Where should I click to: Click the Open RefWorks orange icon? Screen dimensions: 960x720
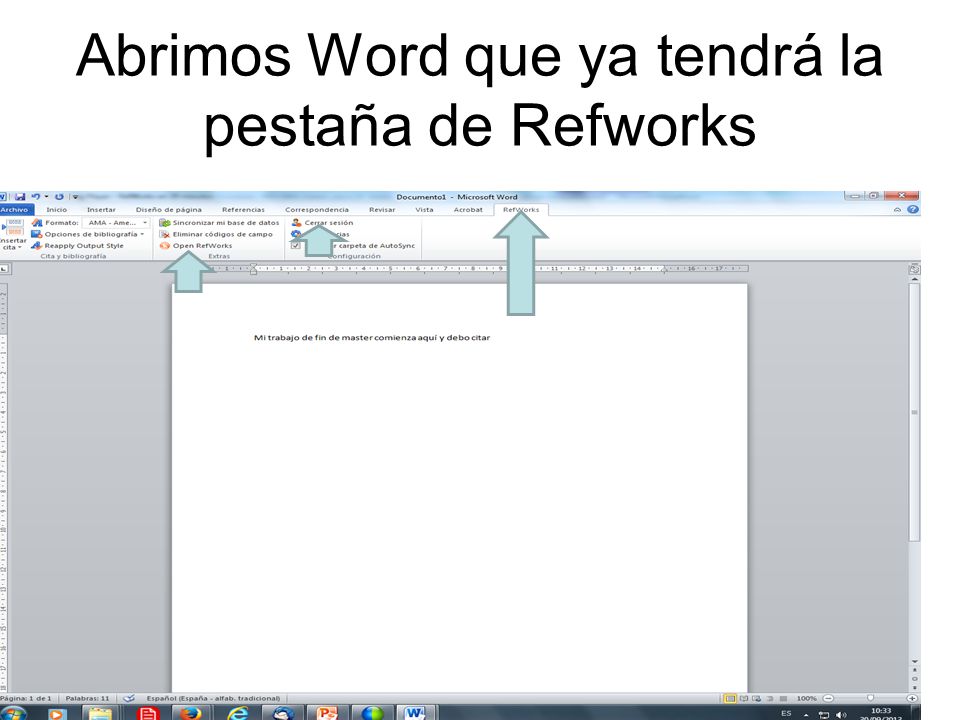point(164,246)
